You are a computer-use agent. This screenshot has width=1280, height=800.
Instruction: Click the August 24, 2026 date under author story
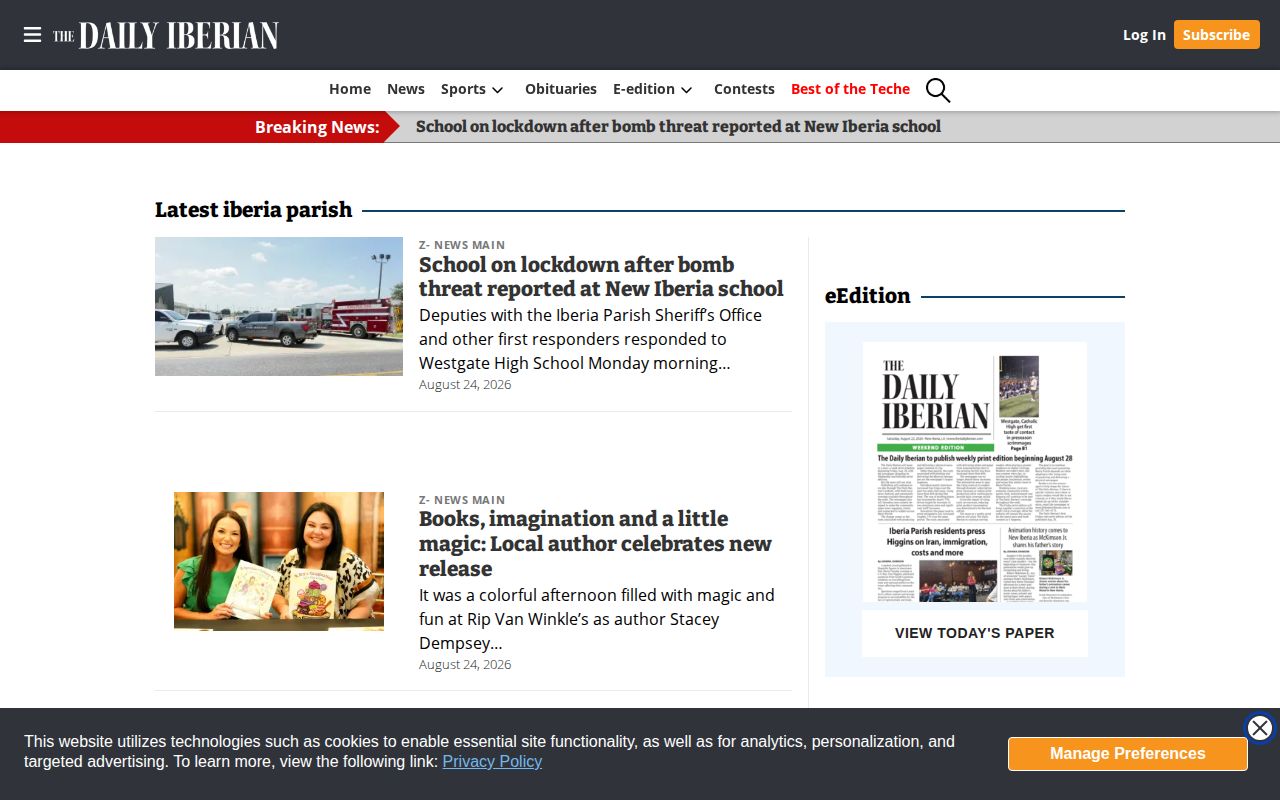click(x=465, y=665)
